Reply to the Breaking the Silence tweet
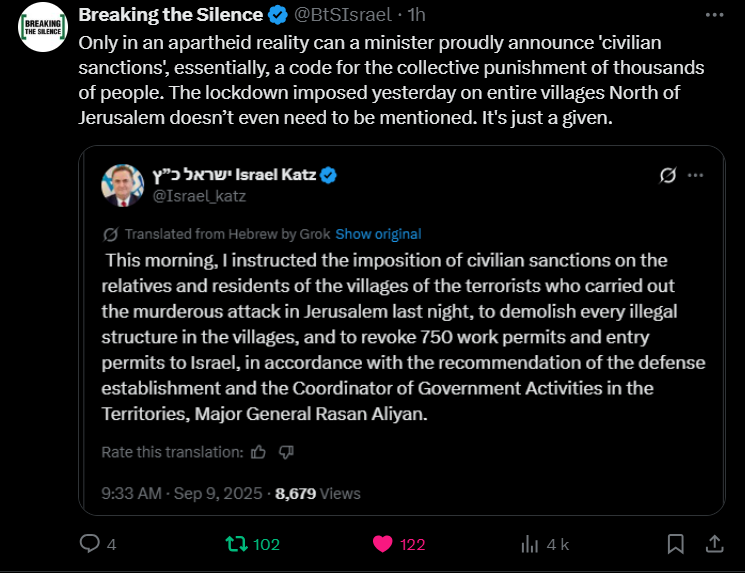 click(90, 544)
